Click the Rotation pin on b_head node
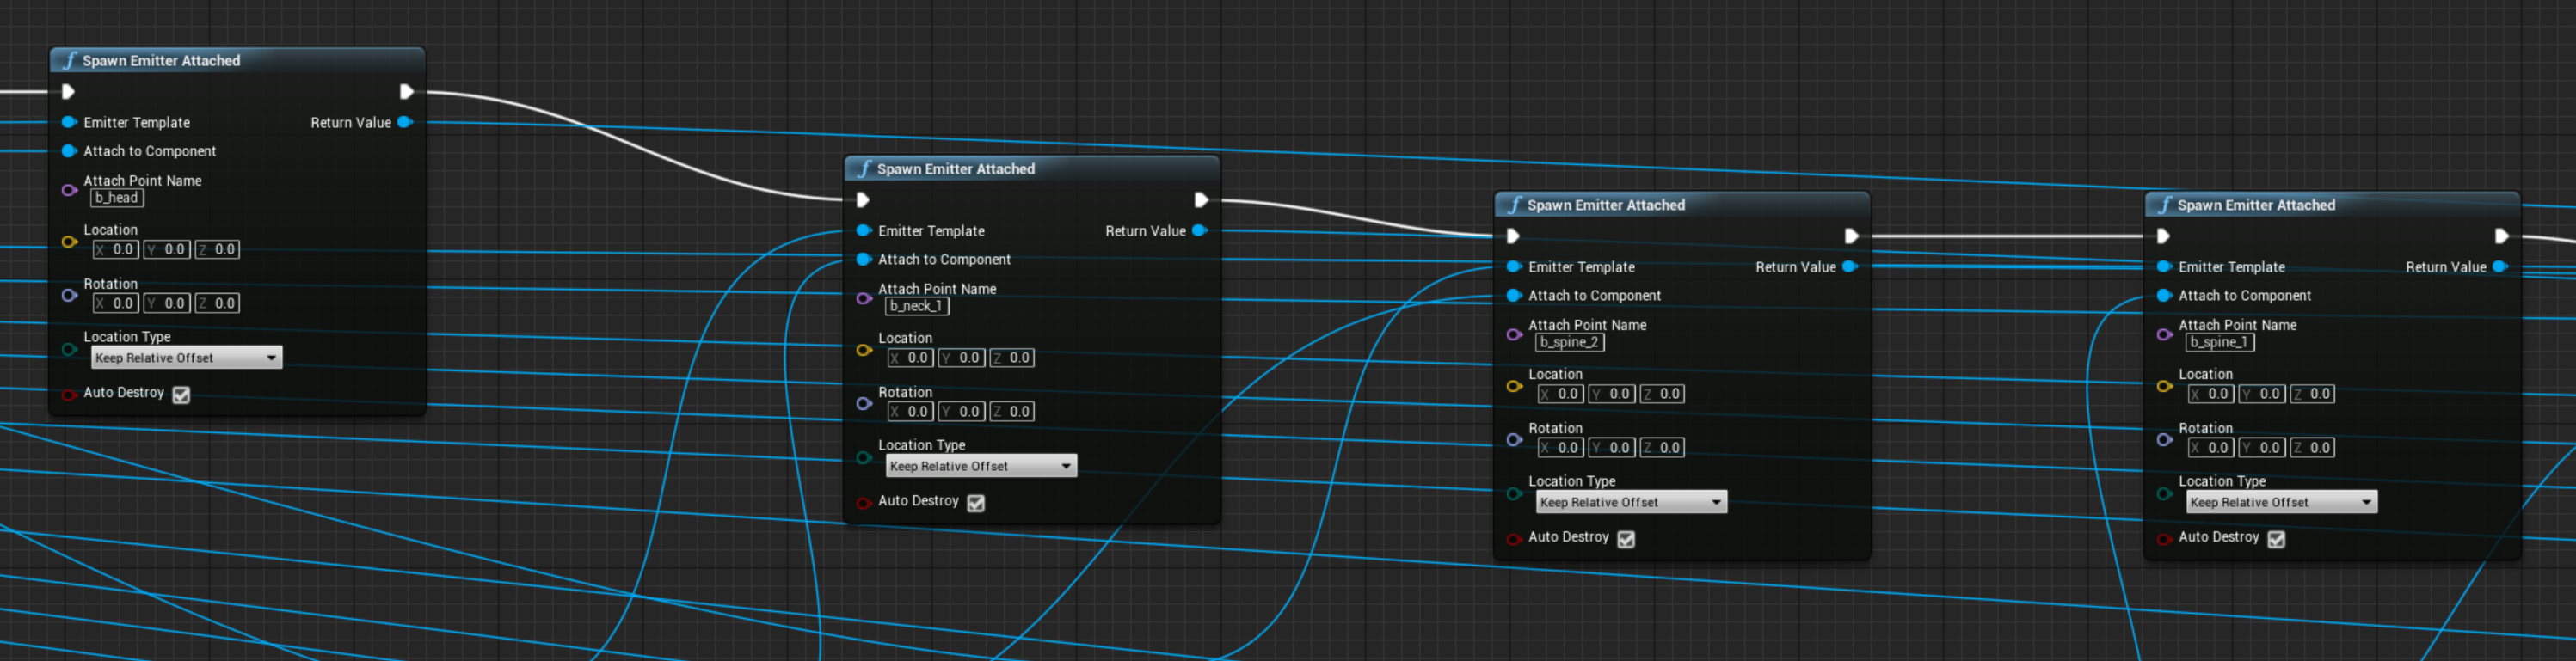This screenshot has width=2576, height=661. (69, 295)
